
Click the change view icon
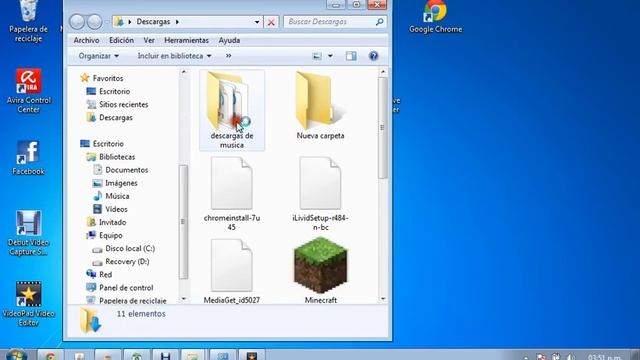coord(317,56)
